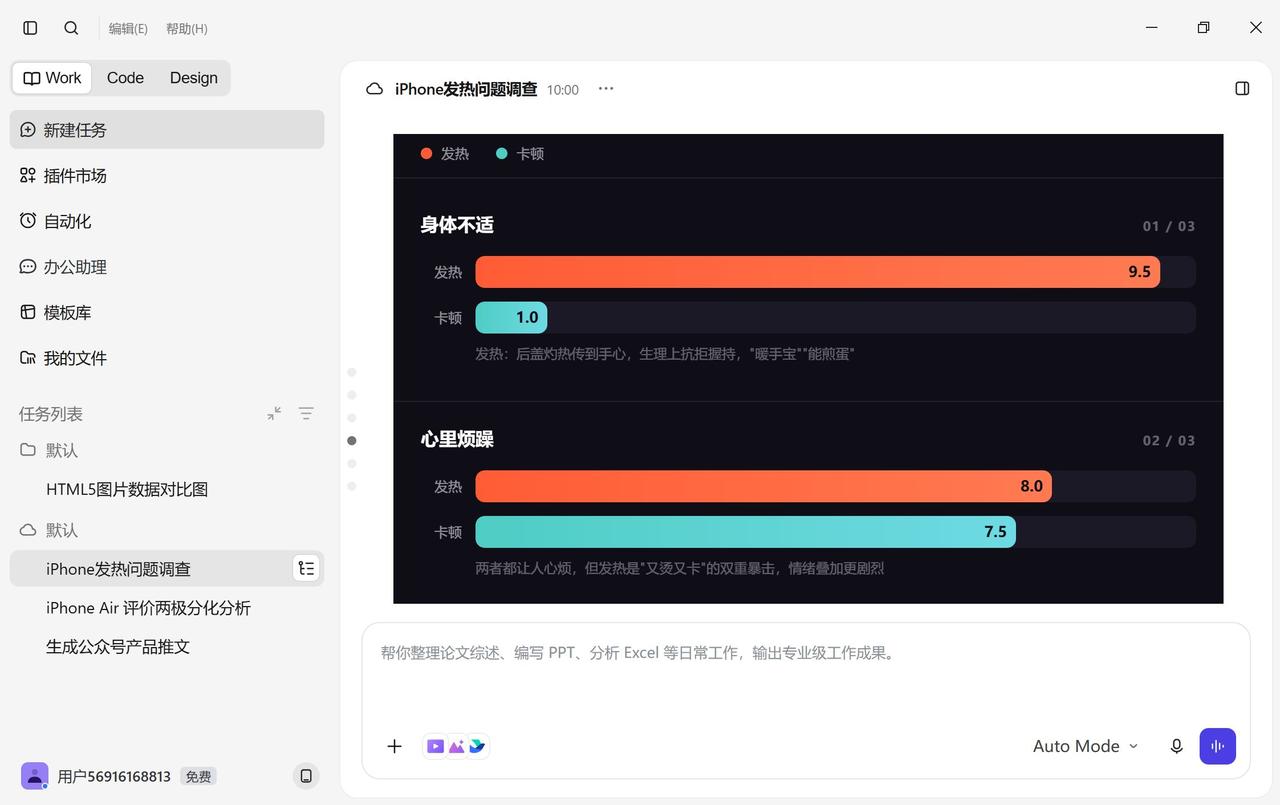Open the mobile device icon near user name
Image resolution: width=1280 pixels, height=805 pixels.
[x=306, y=776]
